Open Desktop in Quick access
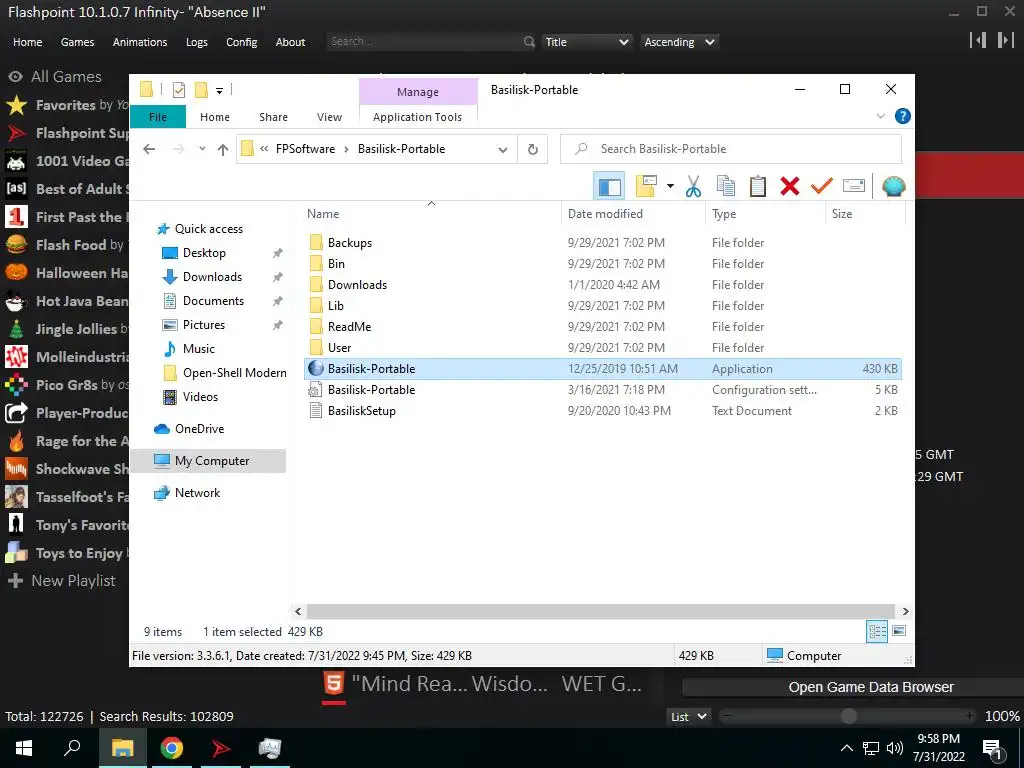The height and width of the screenshot is (768, 1024). tap(204, 253)
